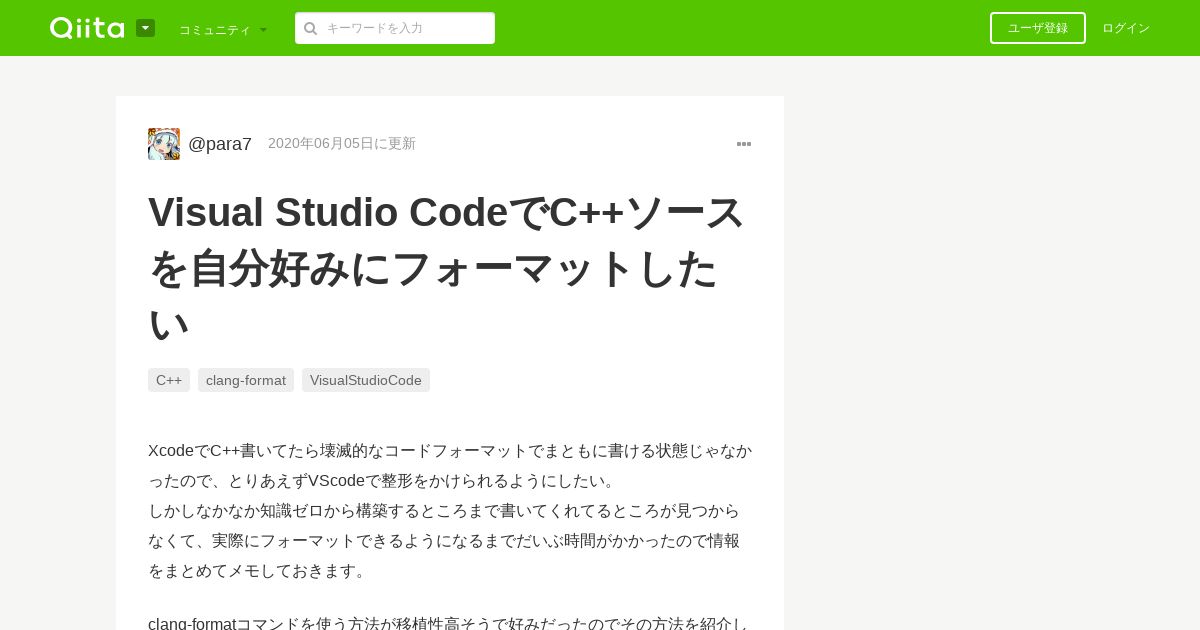Select the VisualStudioCode tag
This screenshot has height=630, width=1200.
(x=366, y=380)
